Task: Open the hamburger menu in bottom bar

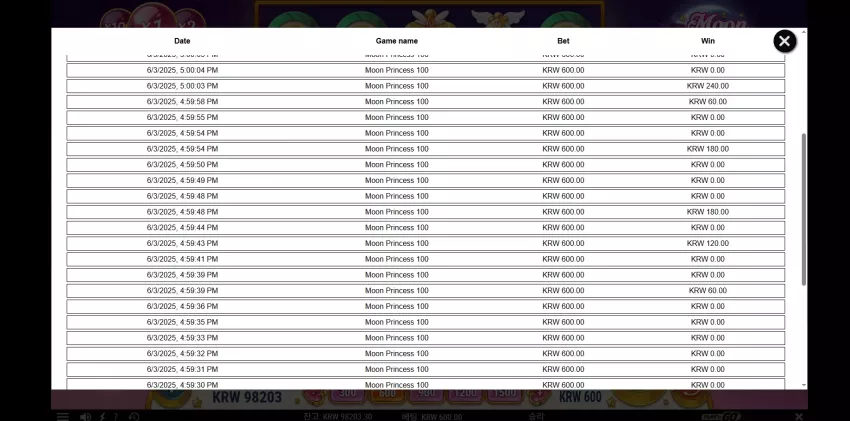Action: pyautogui.click(x=63, y=417)
